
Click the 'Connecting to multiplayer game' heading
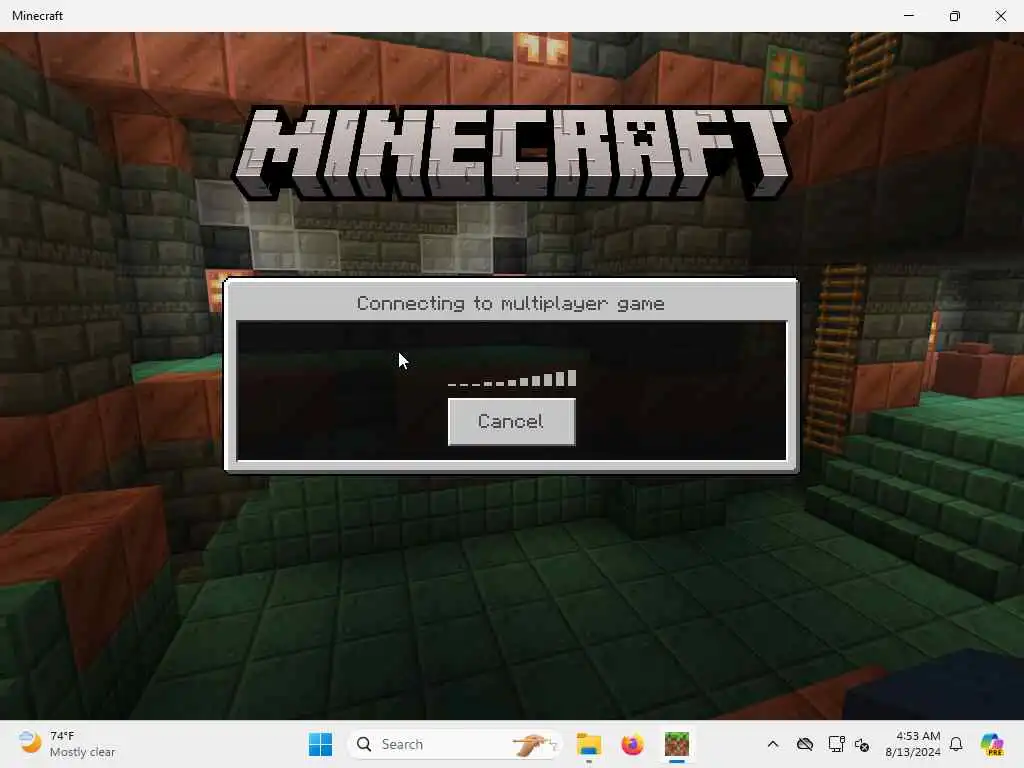[511, 304]
